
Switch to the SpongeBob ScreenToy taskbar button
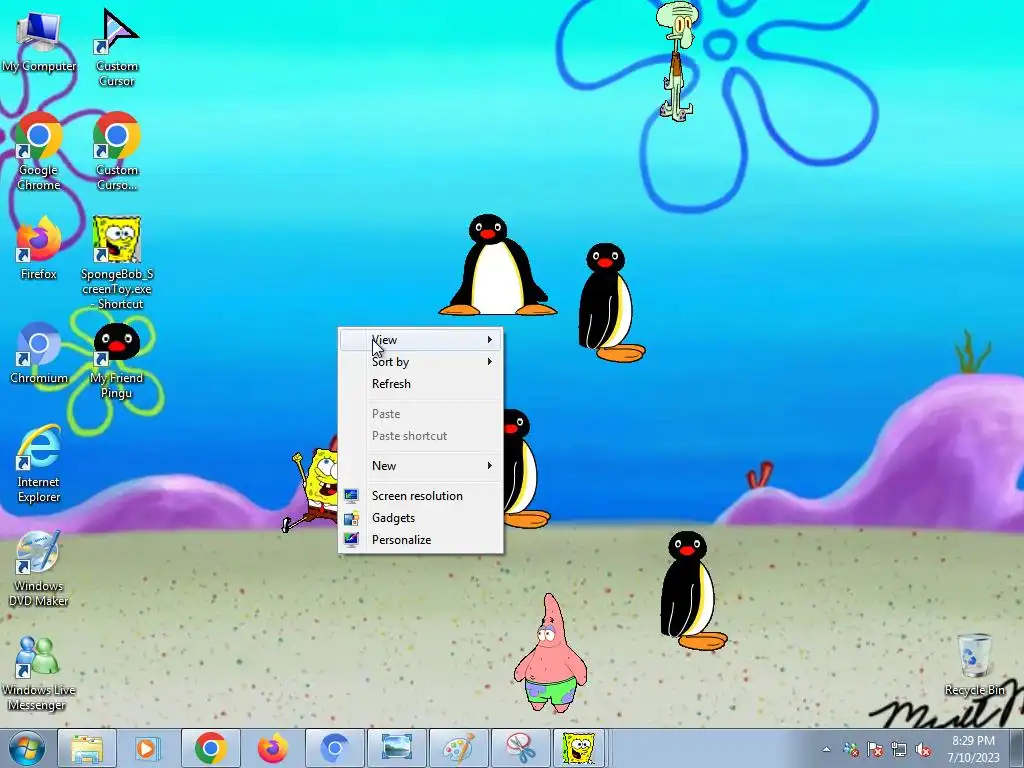[x=579, y=748]
